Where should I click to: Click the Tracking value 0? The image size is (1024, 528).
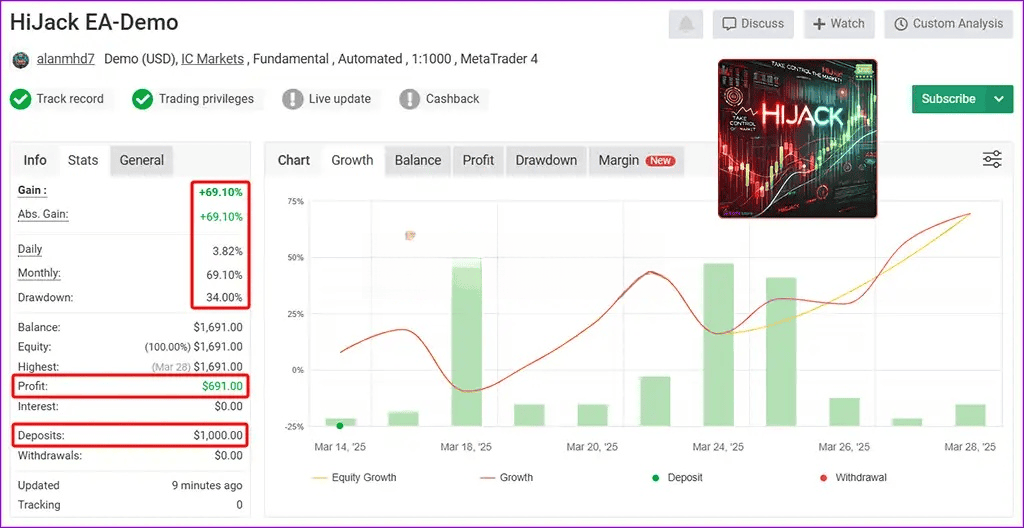[239, 505]
